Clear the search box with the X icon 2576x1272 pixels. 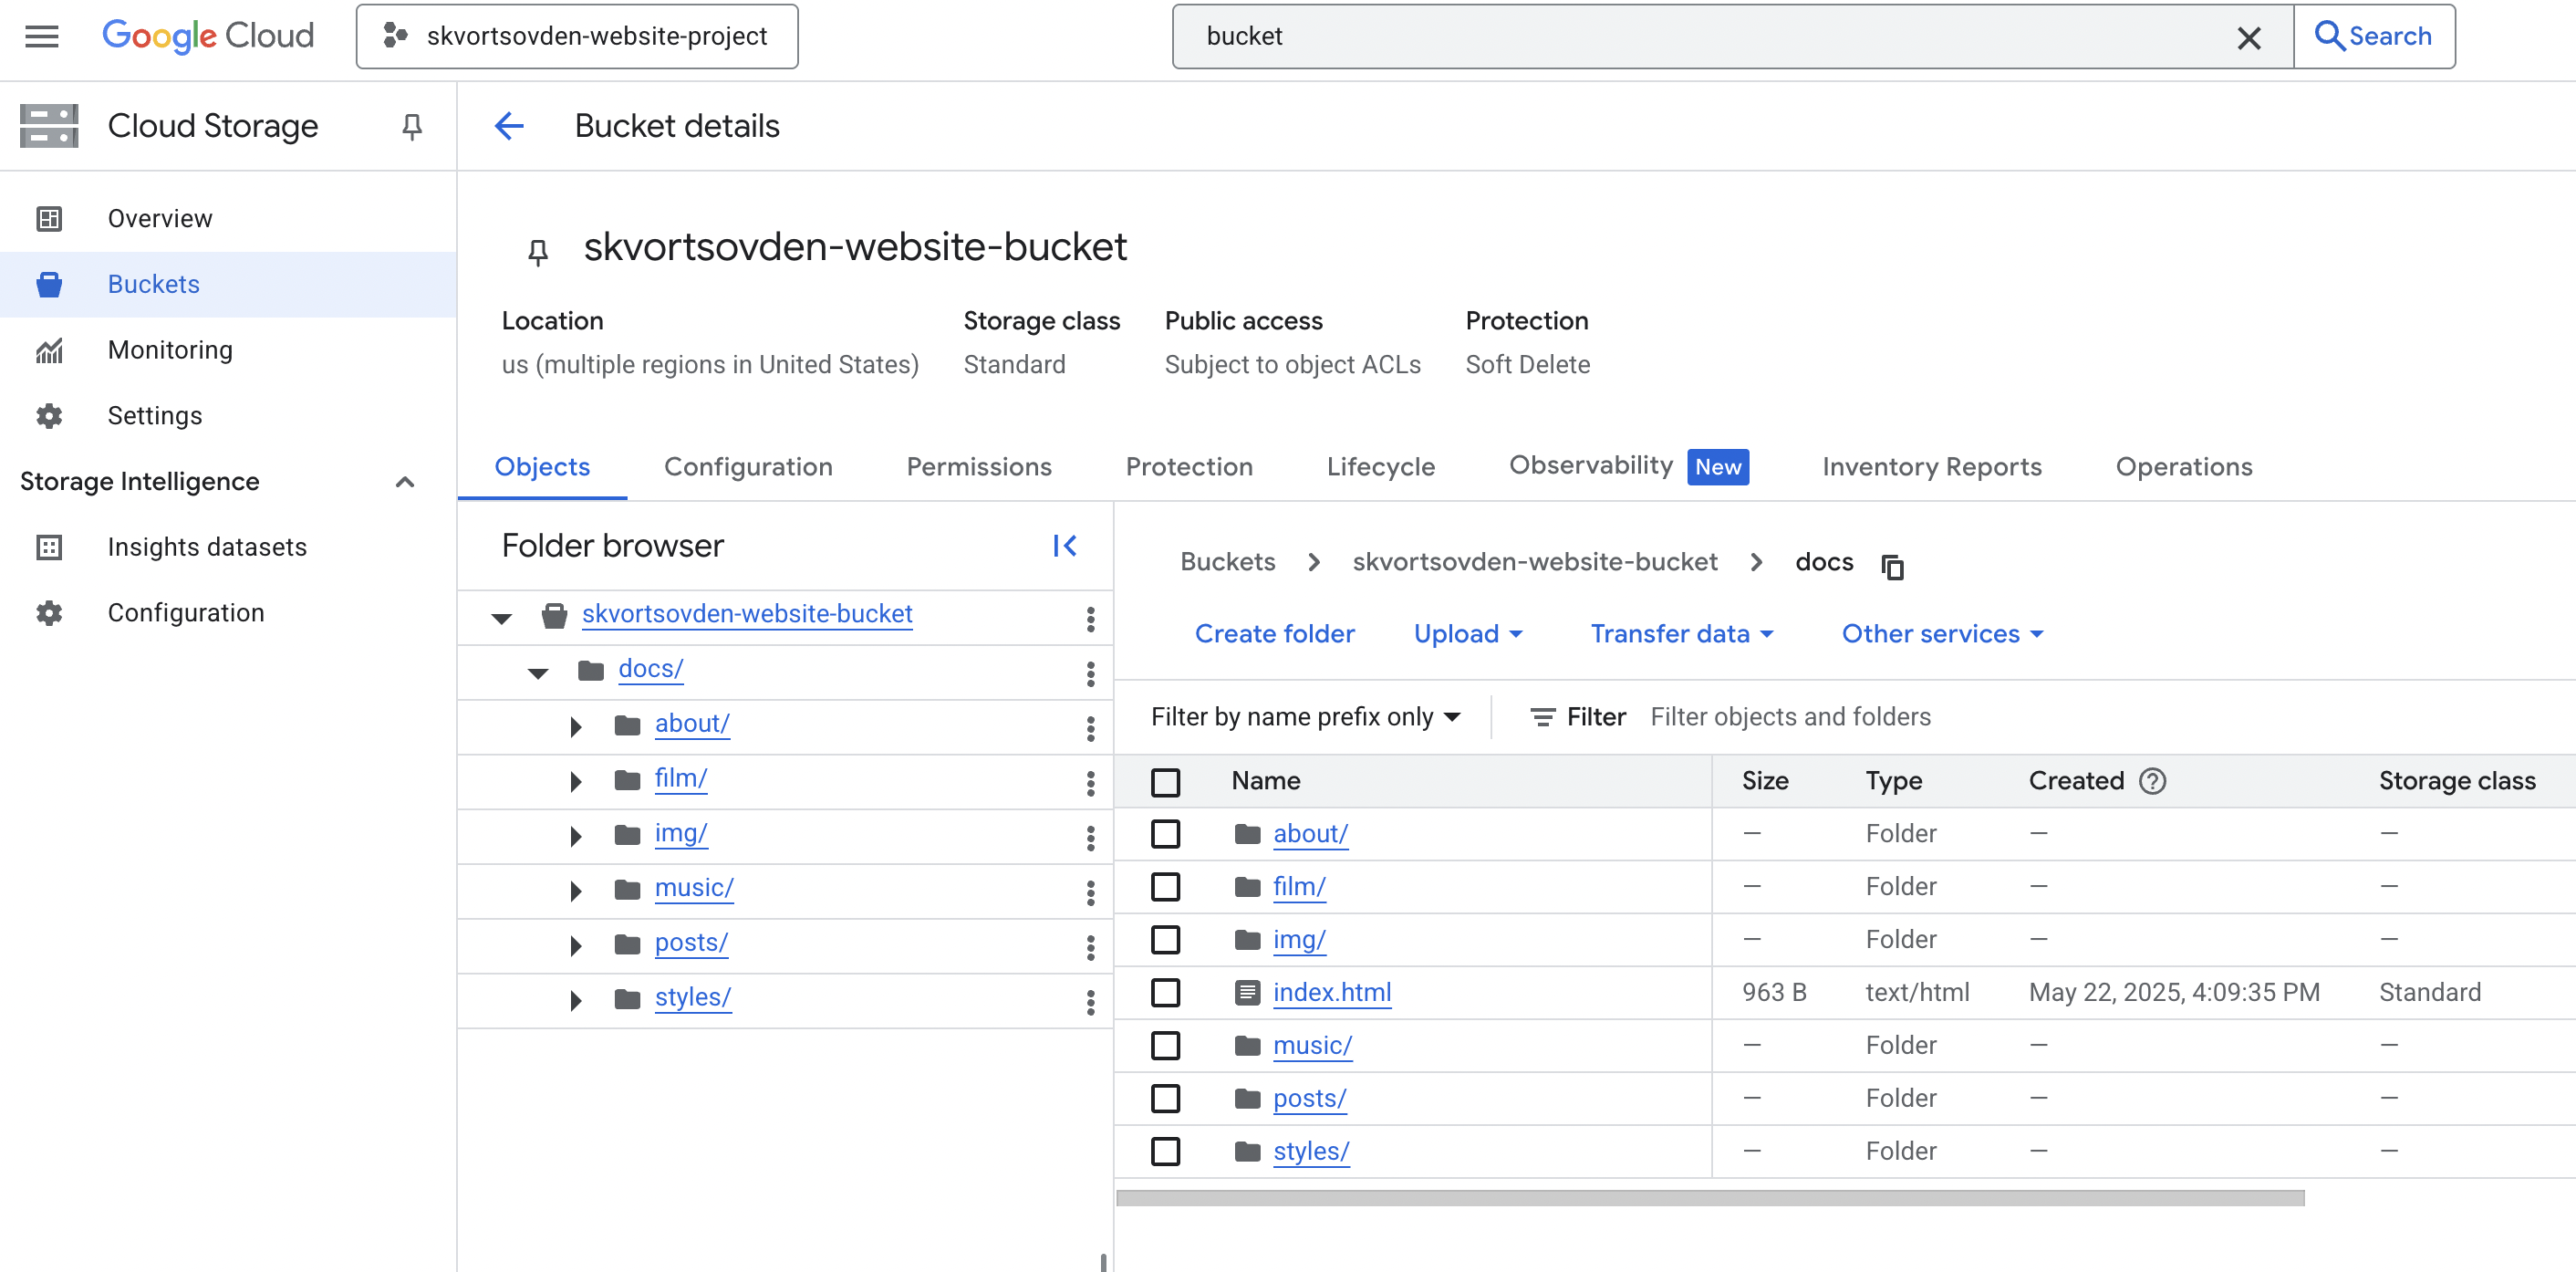[2249, 37]
